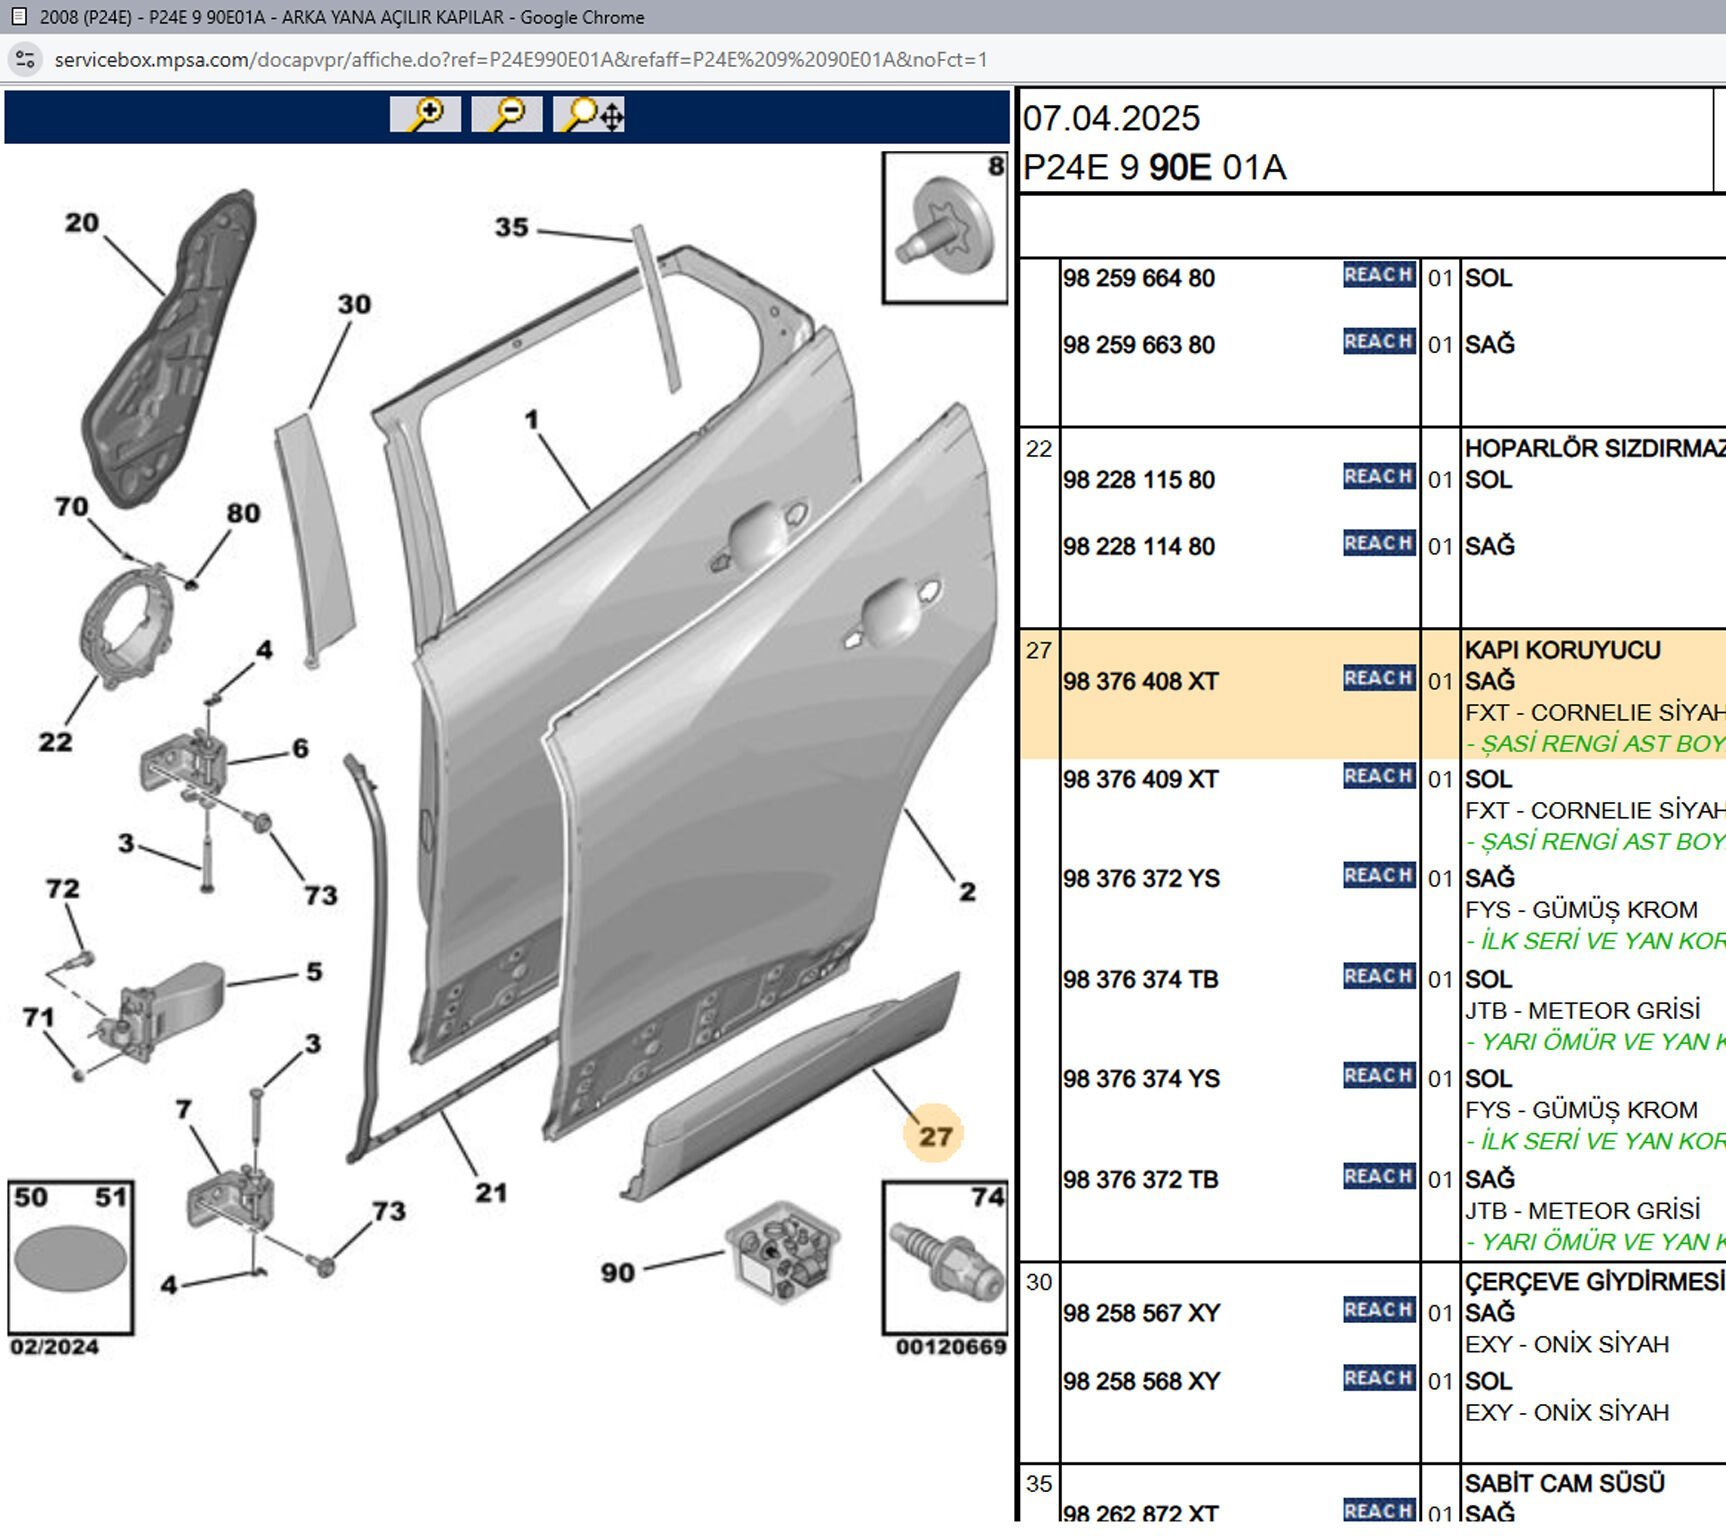The width and height of the screenshot is (1726, 1536).
Task: Select the zoom and pan magnifier tool
Action: (590, 114)
